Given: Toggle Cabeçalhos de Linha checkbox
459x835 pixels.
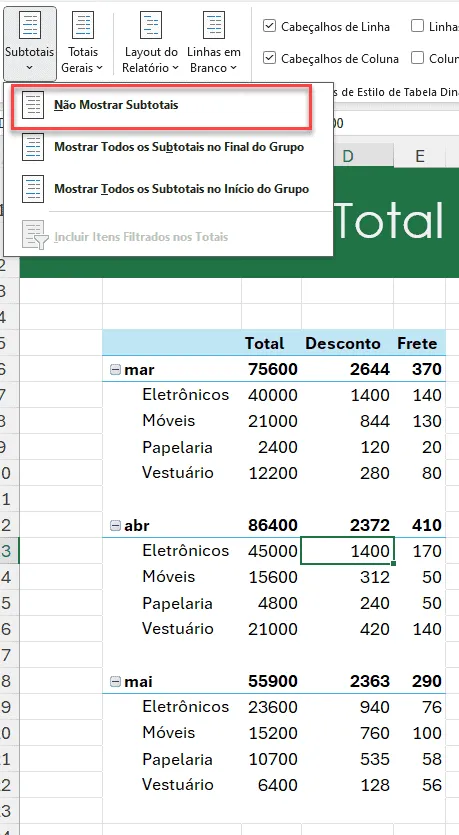Looking at the screenshot, I should [x=269, y=26].
